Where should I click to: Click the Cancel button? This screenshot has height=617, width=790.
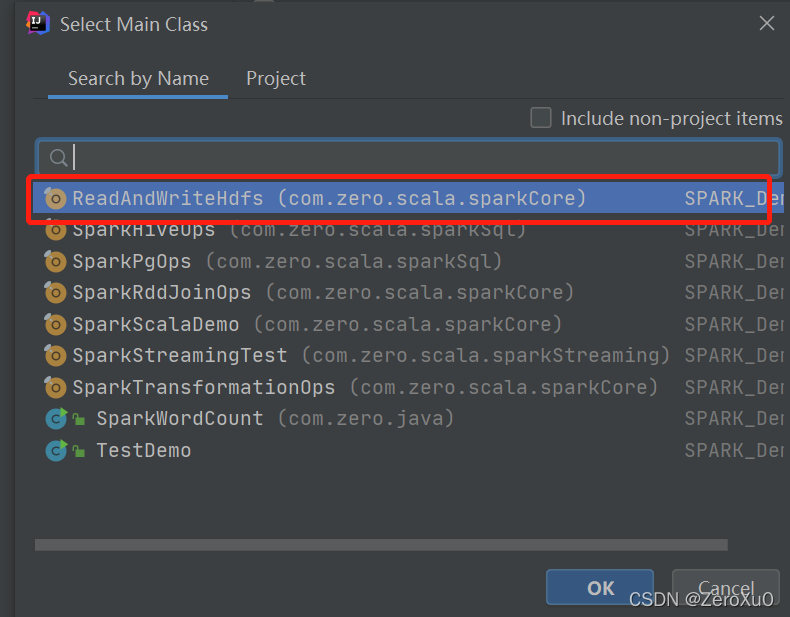point(726,587)
